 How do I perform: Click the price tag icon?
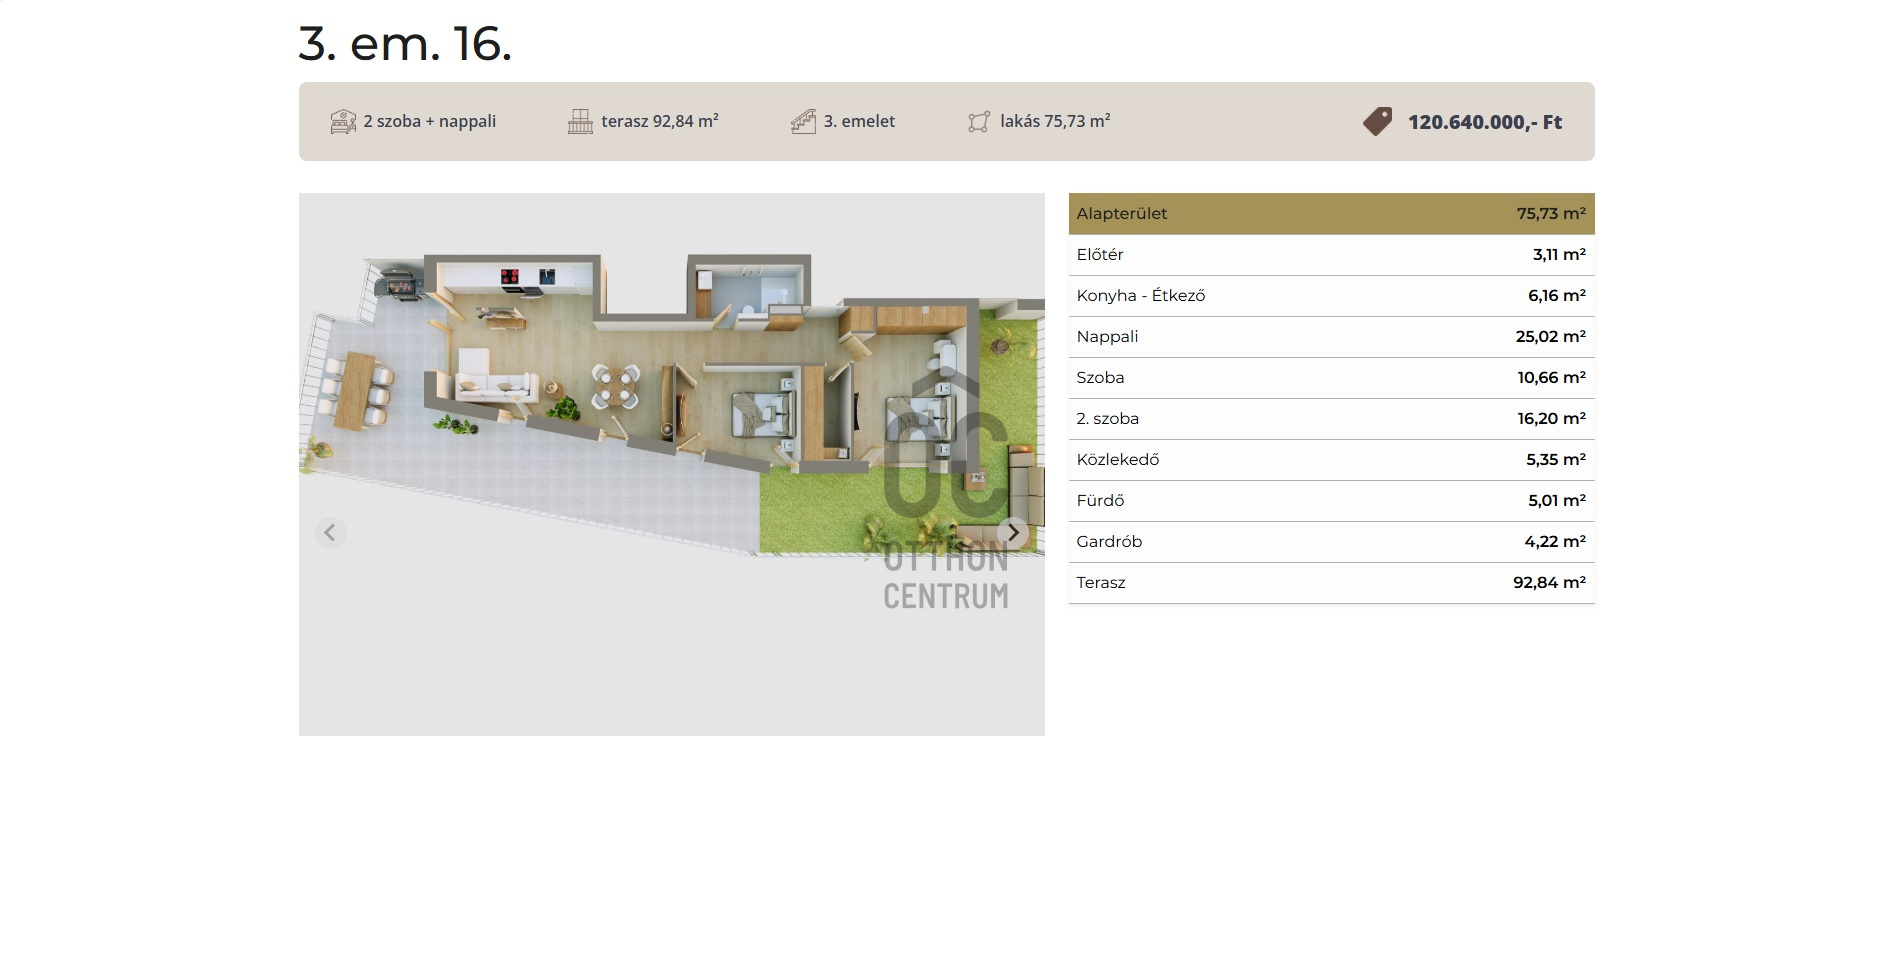[1377, 122]
